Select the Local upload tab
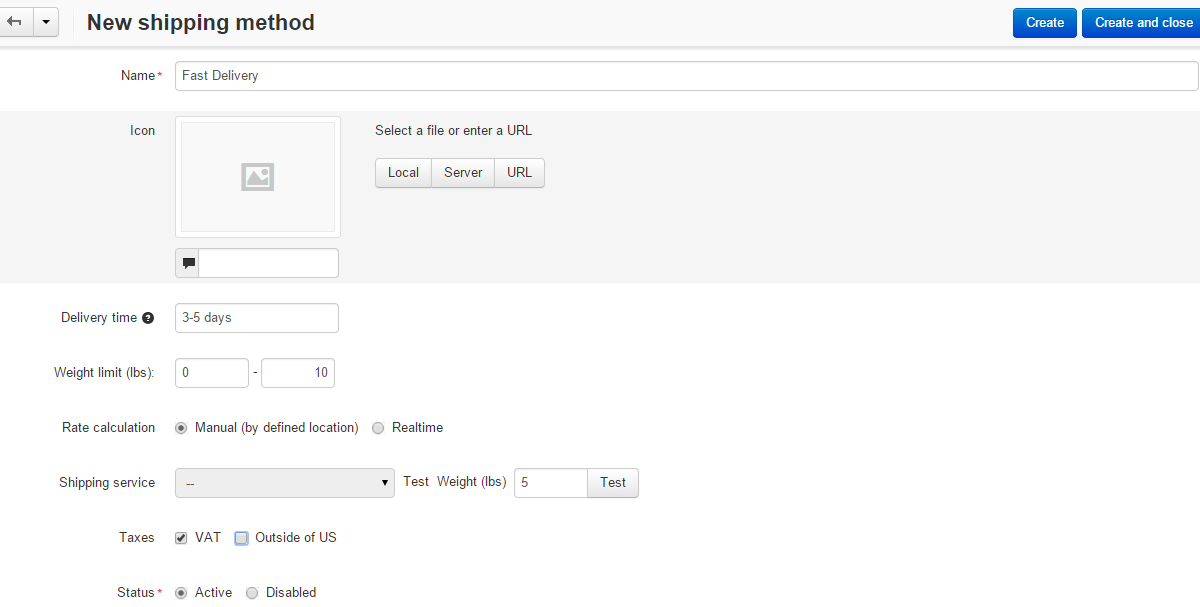The height and width of the screenshot is (607, 1200). 403,172
